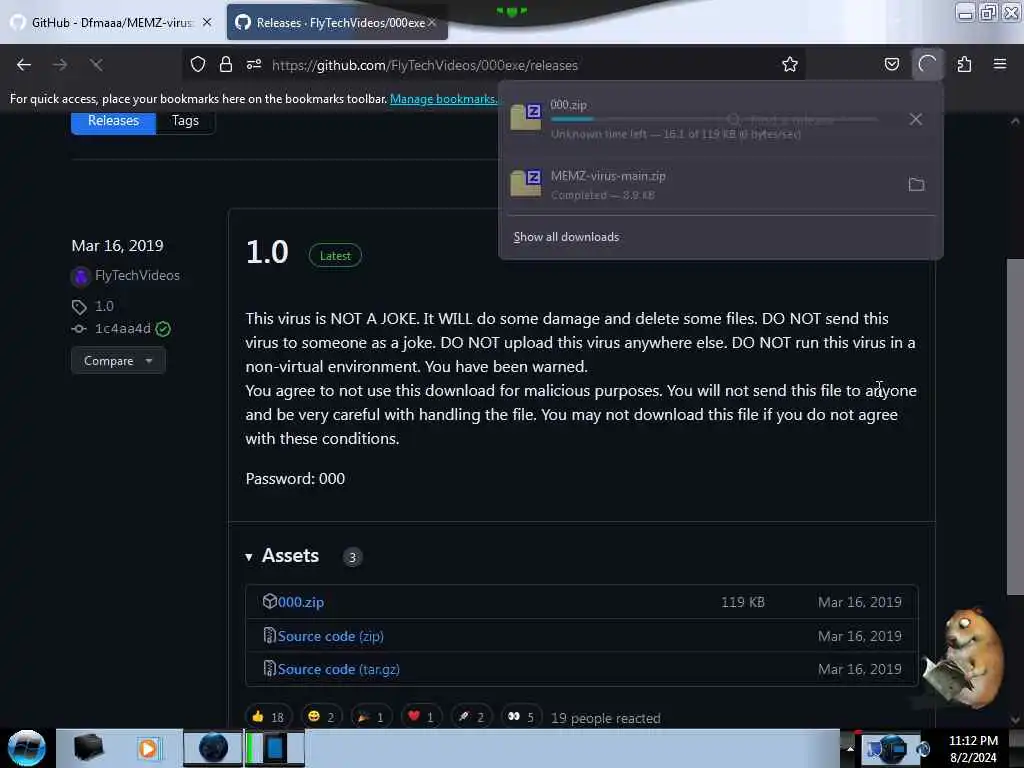
Task: Open the media player taskbar icon
Action: (148, 748)
